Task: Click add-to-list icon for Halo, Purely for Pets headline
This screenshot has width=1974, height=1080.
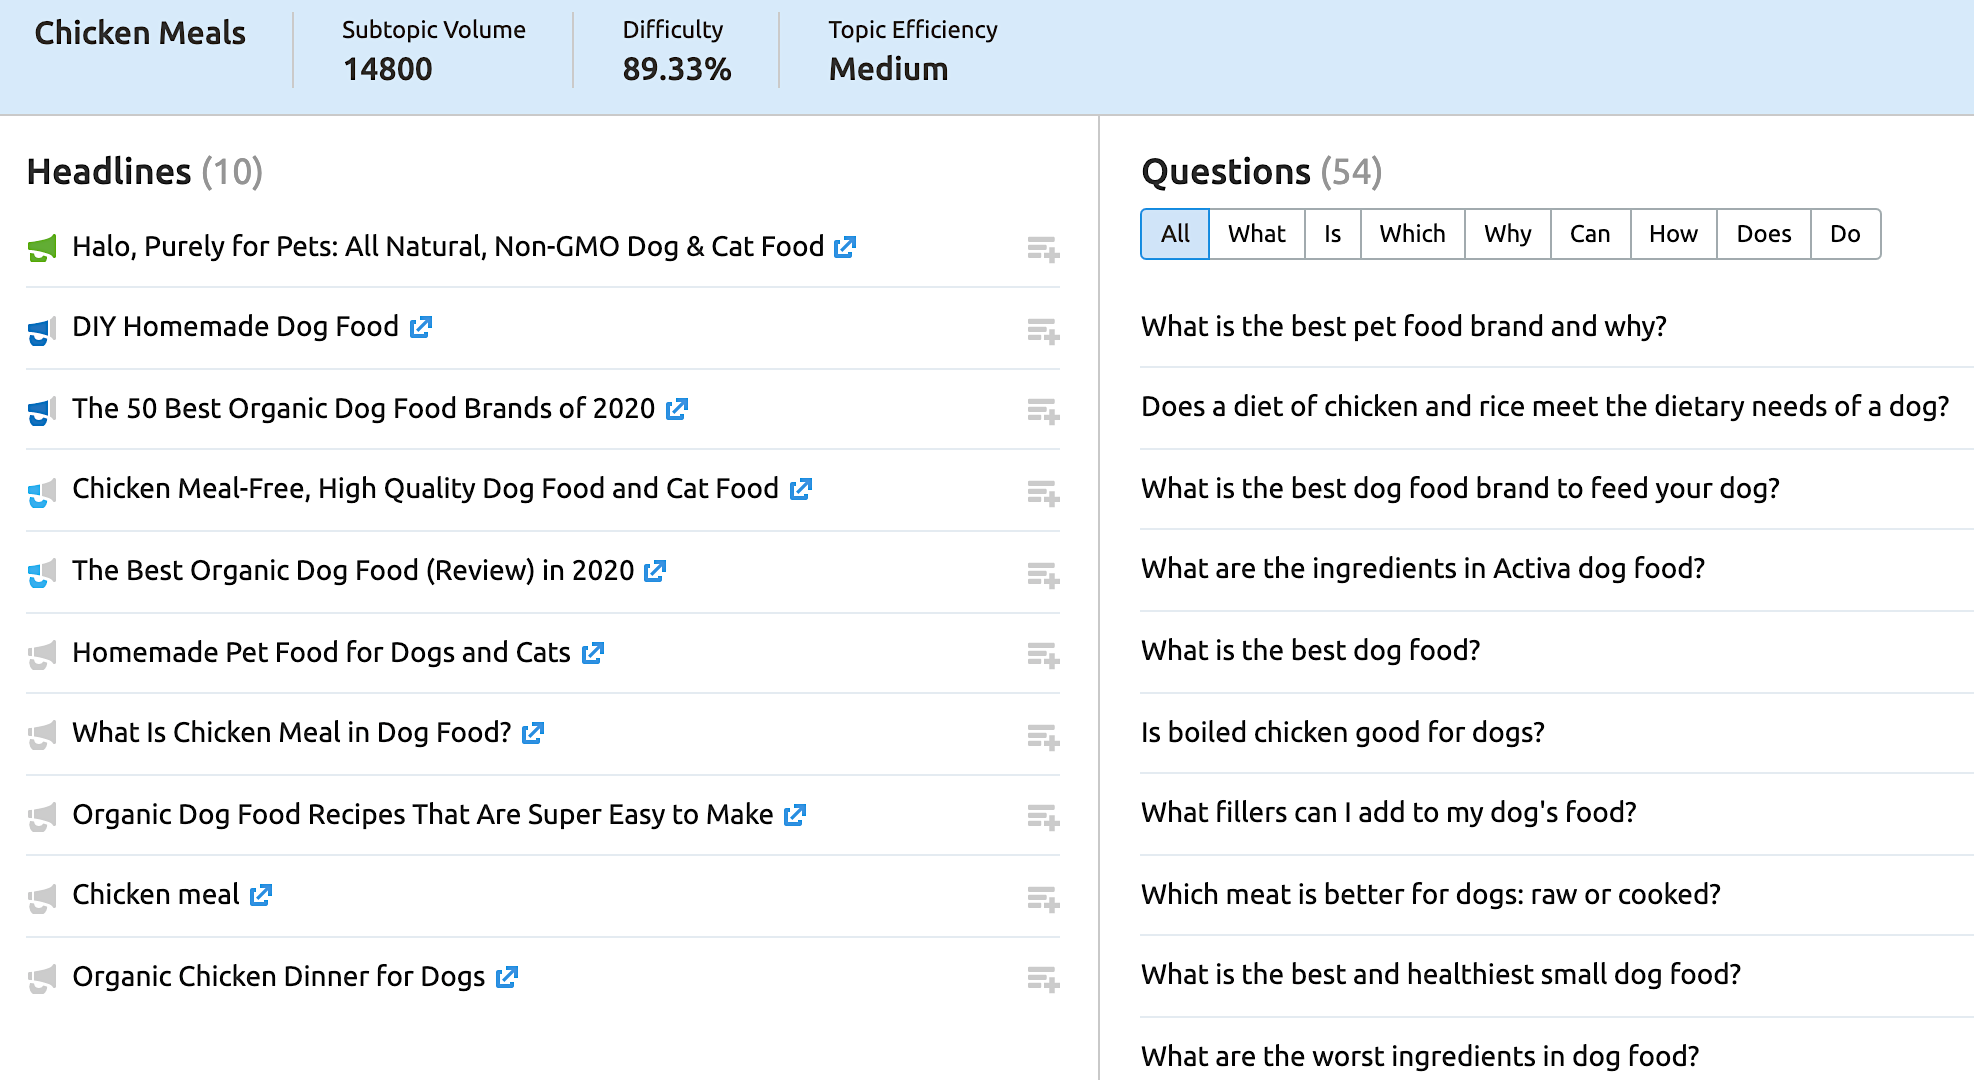Action: point(1042,249)
